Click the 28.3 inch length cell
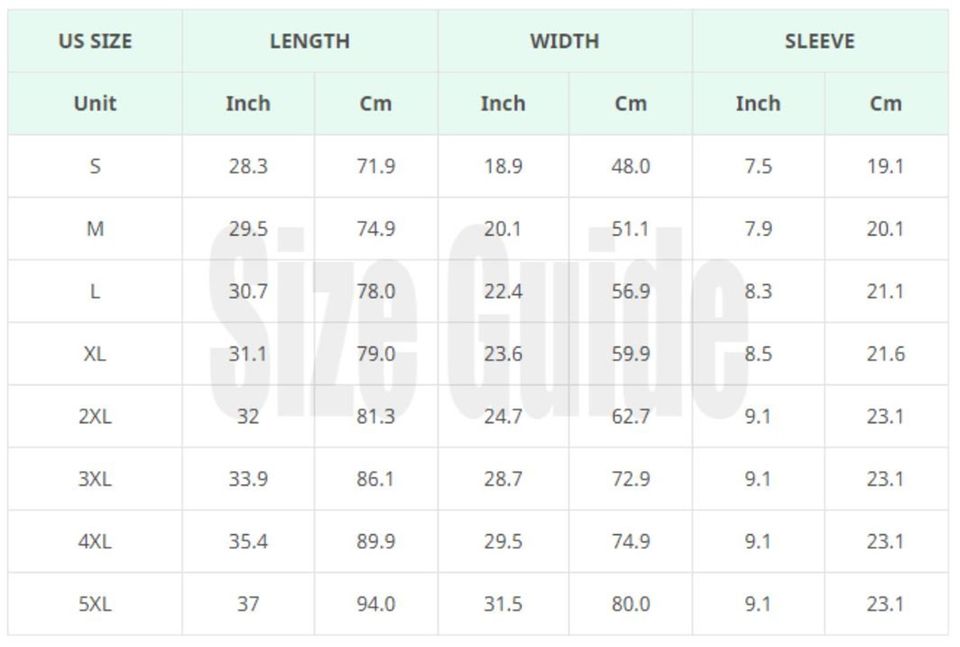This screenshot has width=960, height=647. 248,166
